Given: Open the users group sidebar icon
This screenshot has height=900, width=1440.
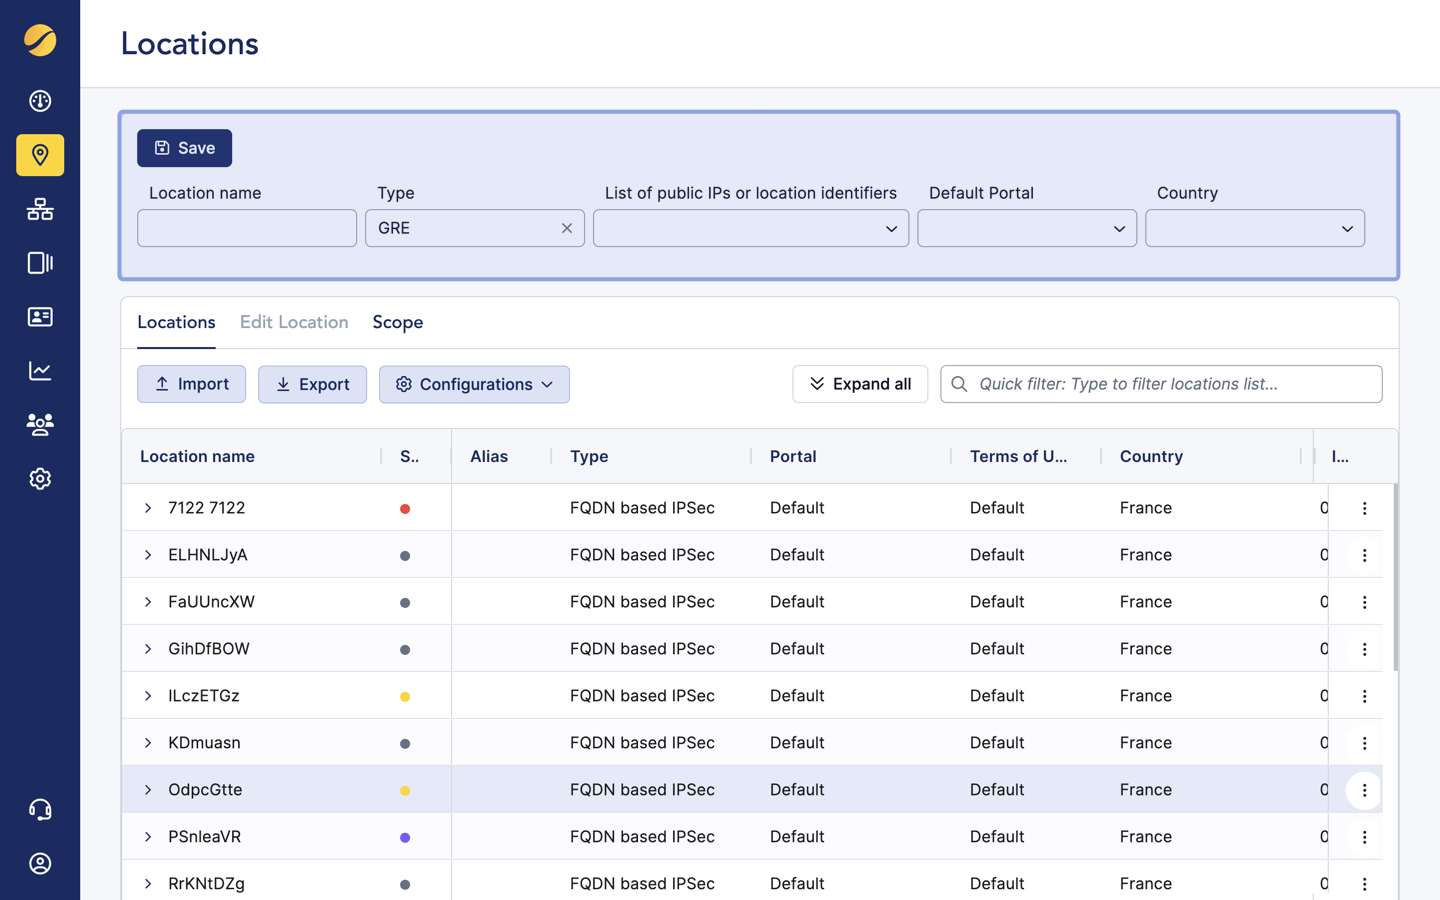Looking at the screenshot, I should pos(40,425).
